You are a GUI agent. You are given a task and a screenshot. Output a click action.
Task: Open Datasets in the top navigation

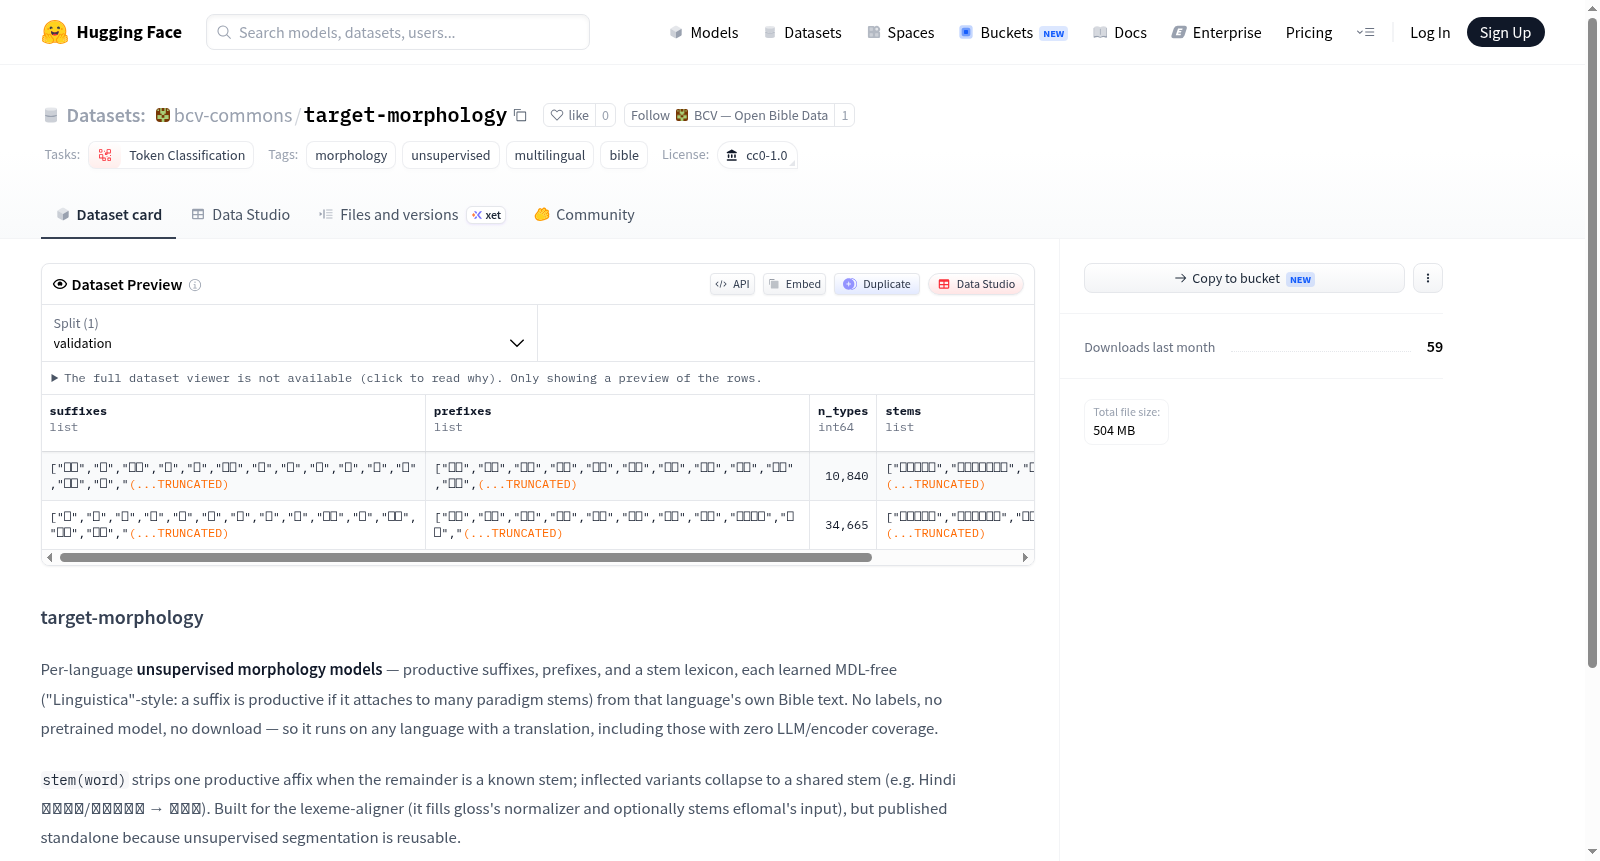tap(803, 32)
